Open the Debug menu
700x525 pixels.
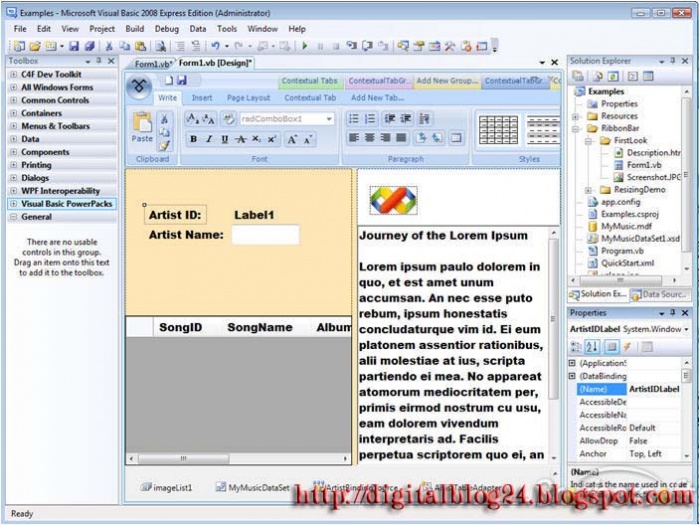[167, 29]
